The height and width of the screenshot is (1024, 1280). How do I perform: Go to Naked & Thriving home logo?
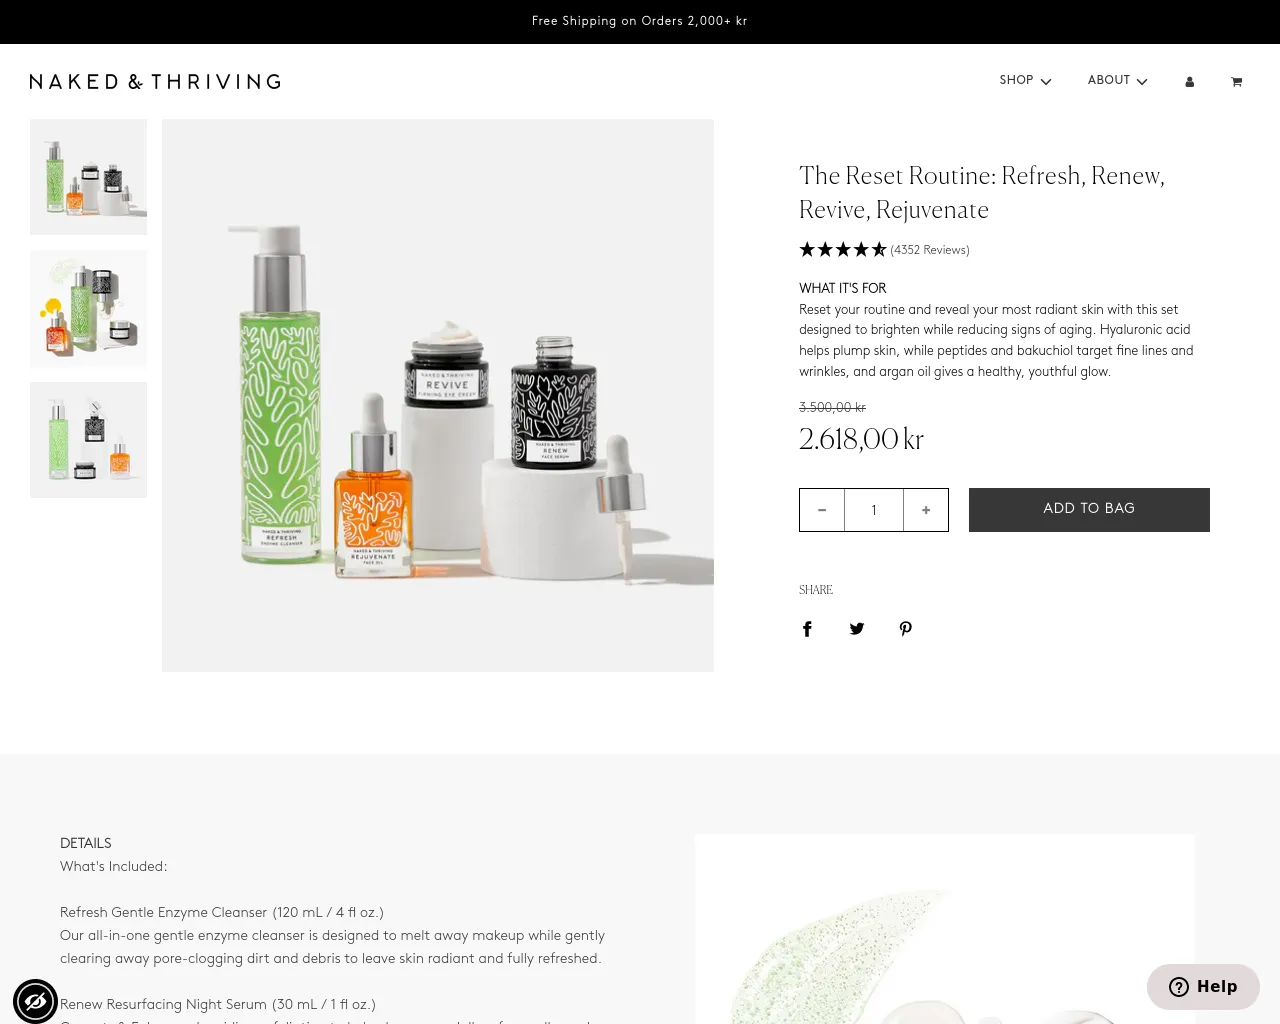(x=155, y=82)
